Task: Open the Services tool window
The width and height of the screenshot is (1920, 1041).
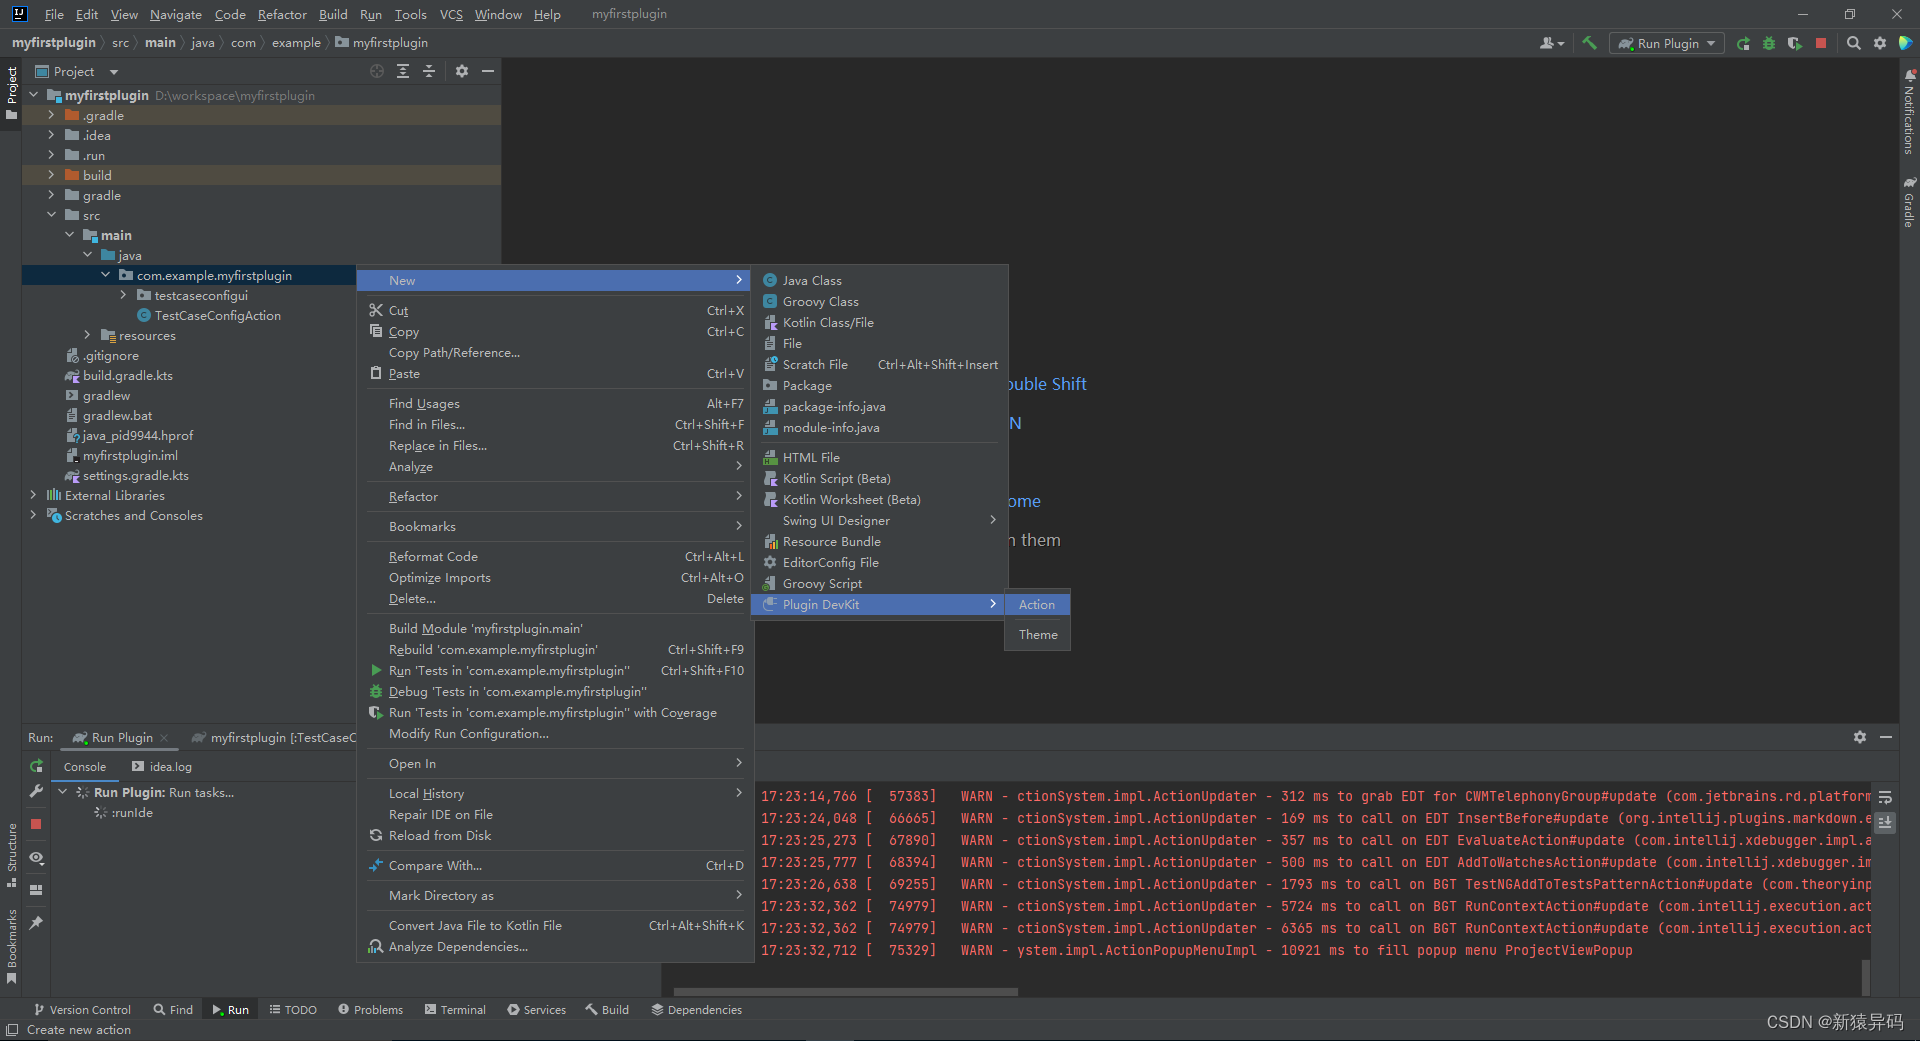Action: [537, 1010]
